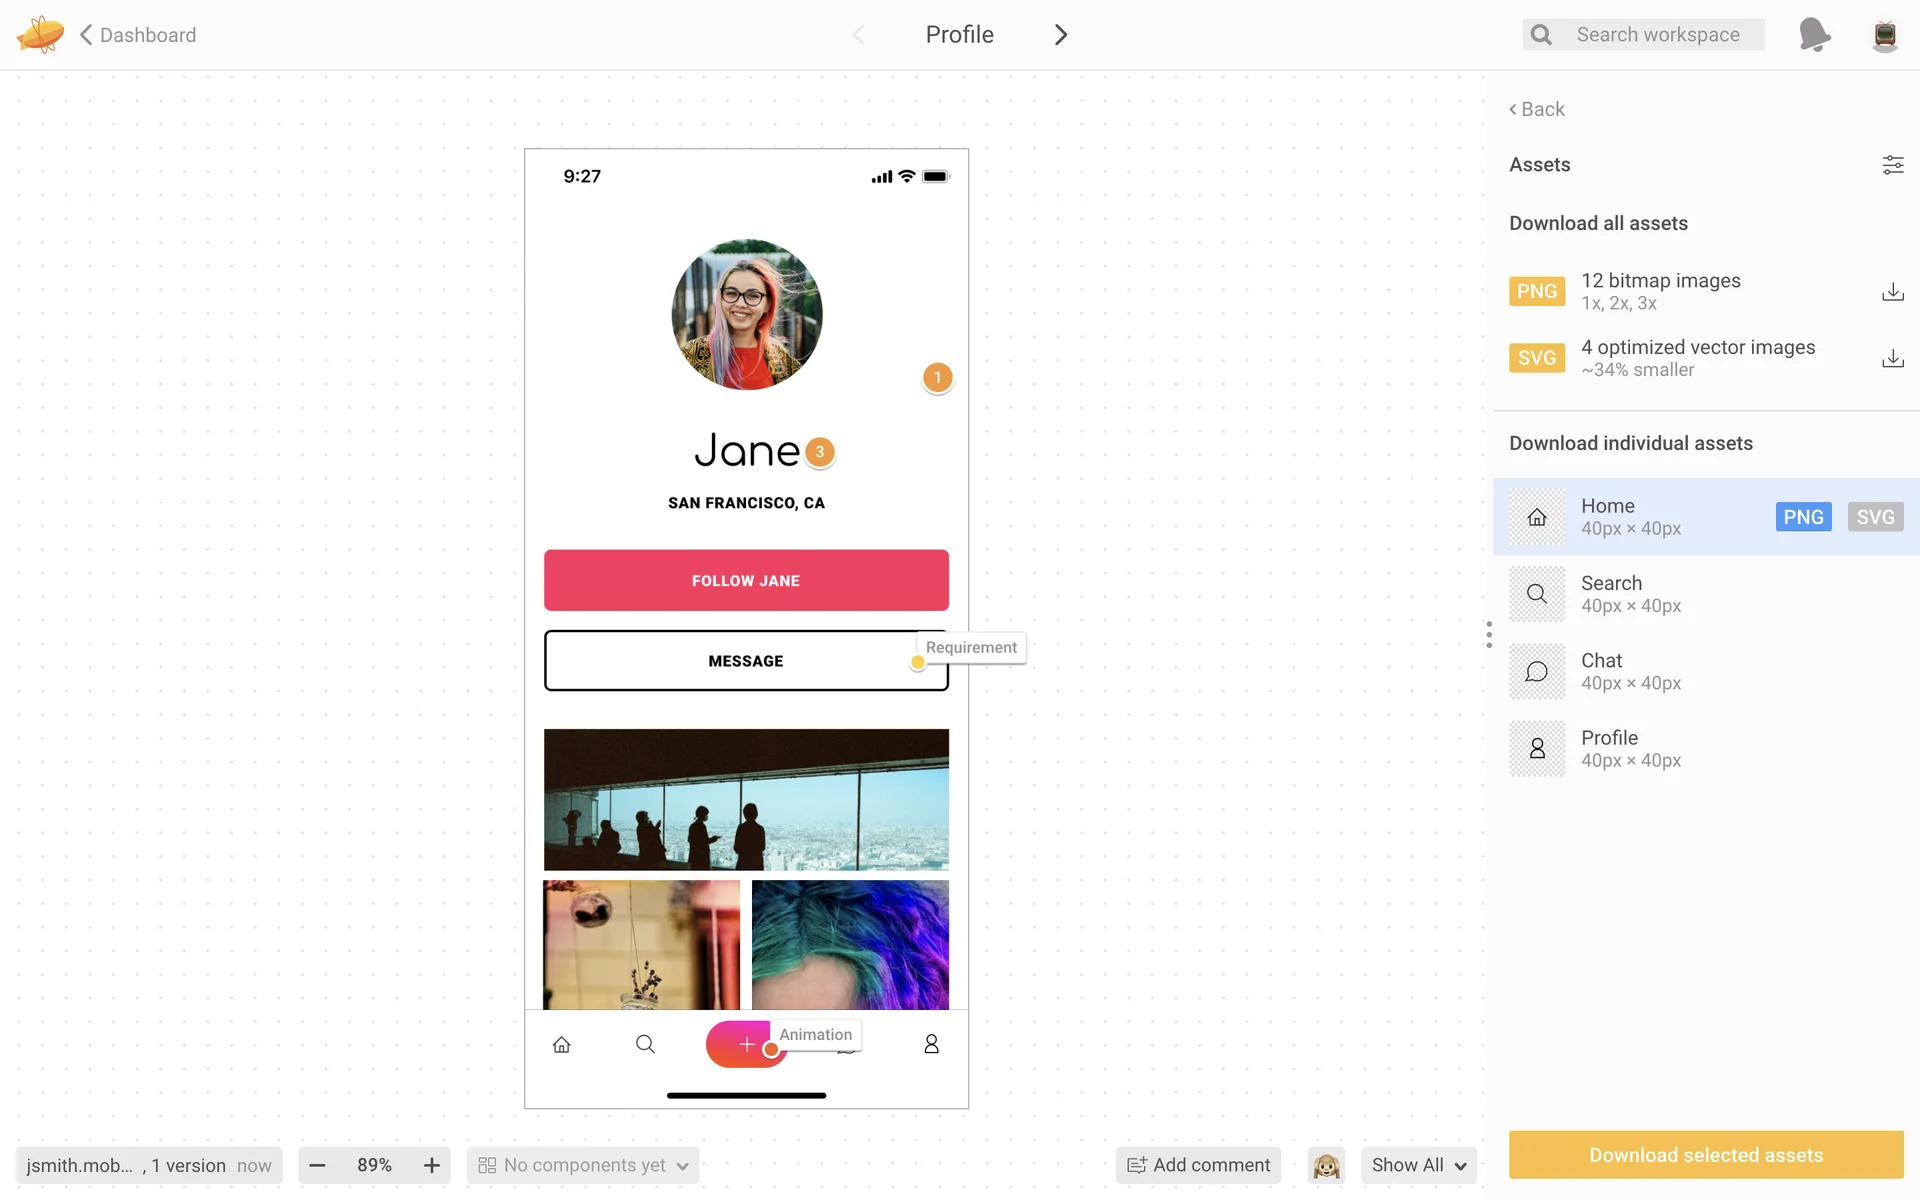Download the 12 bitmap PNG images
Viewport: 1920px width, 1200px height.
pos(1892,292)
